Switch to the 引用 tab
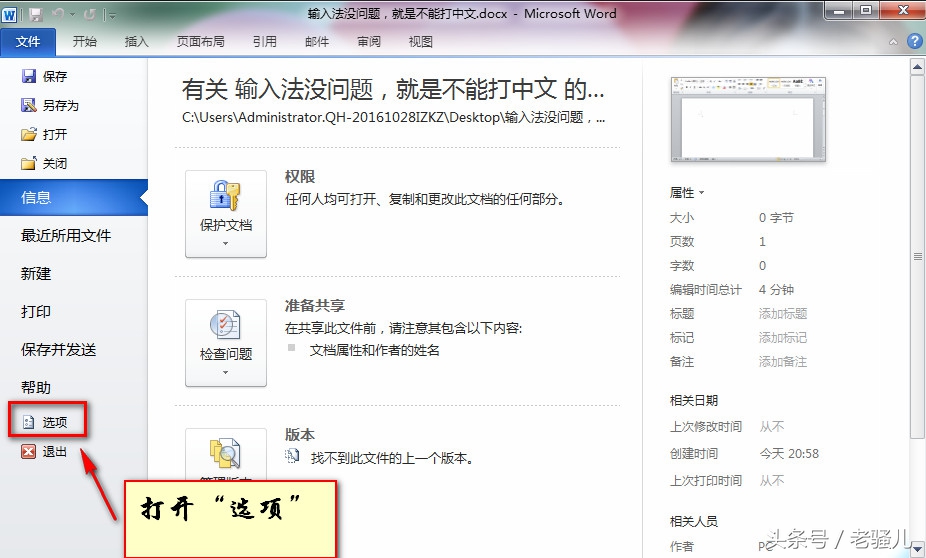 click(x=265, y=42)
